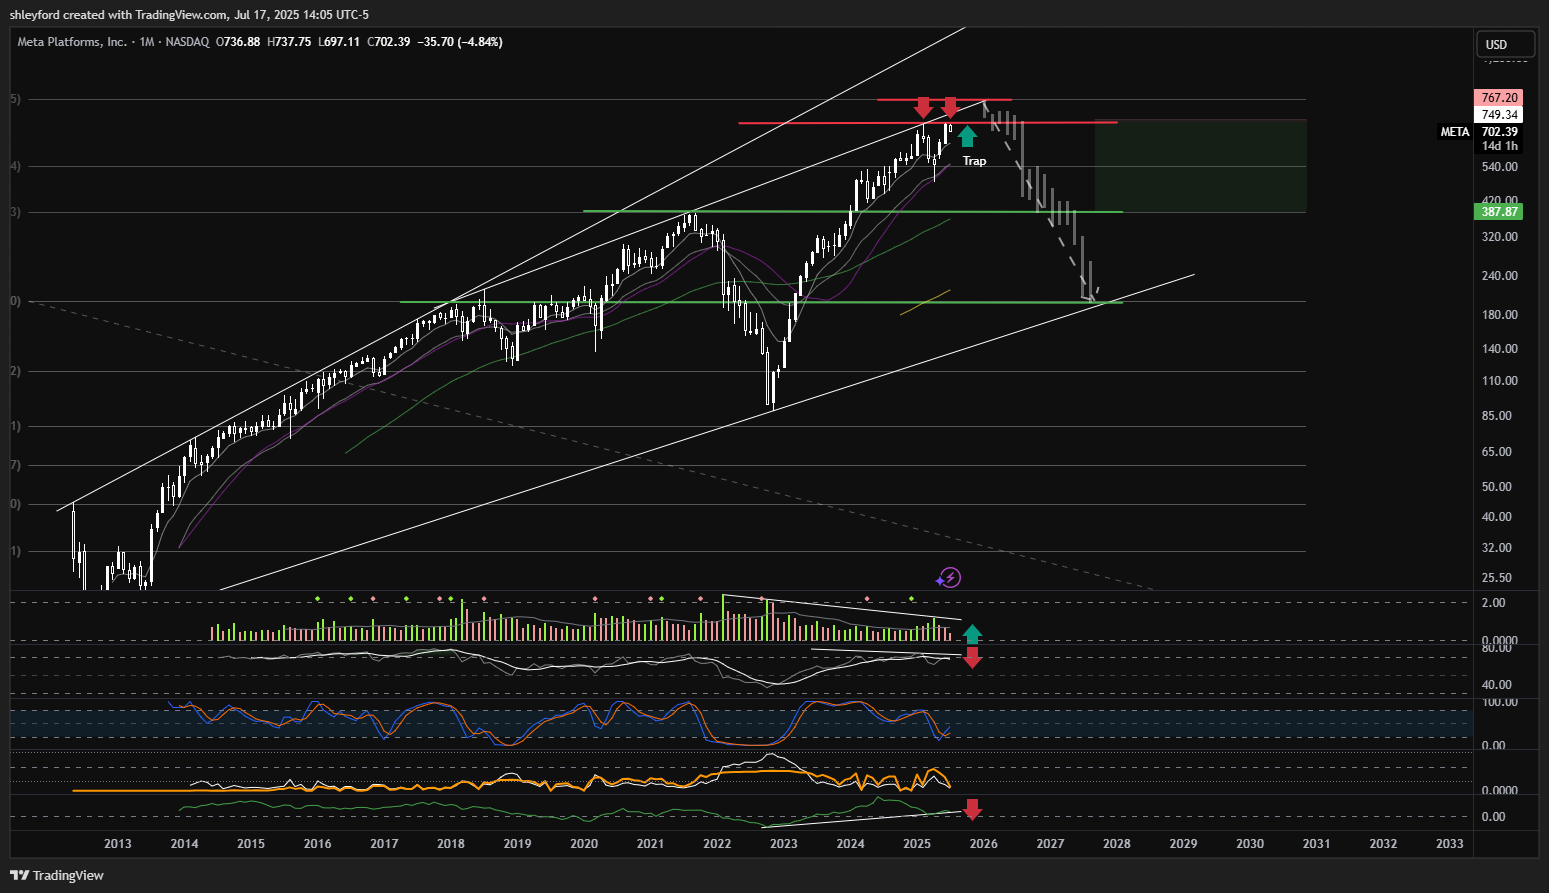
Task: Click 180.00 on the price scale
Action: click(1500, 315)
